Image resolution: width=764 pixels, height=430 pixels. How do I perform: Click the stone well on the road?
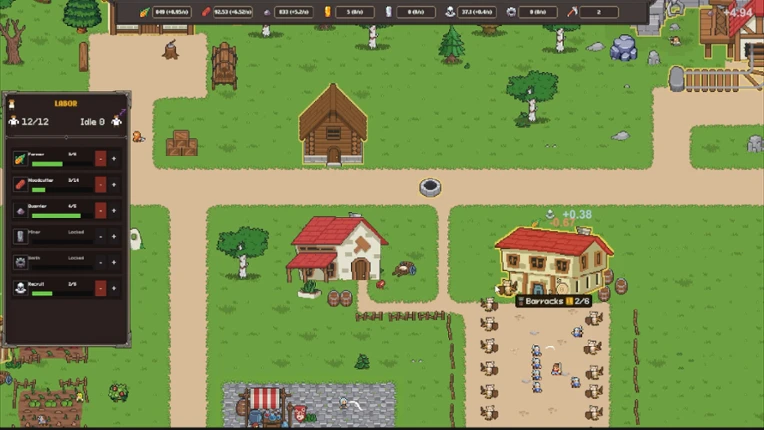[430, 187]
